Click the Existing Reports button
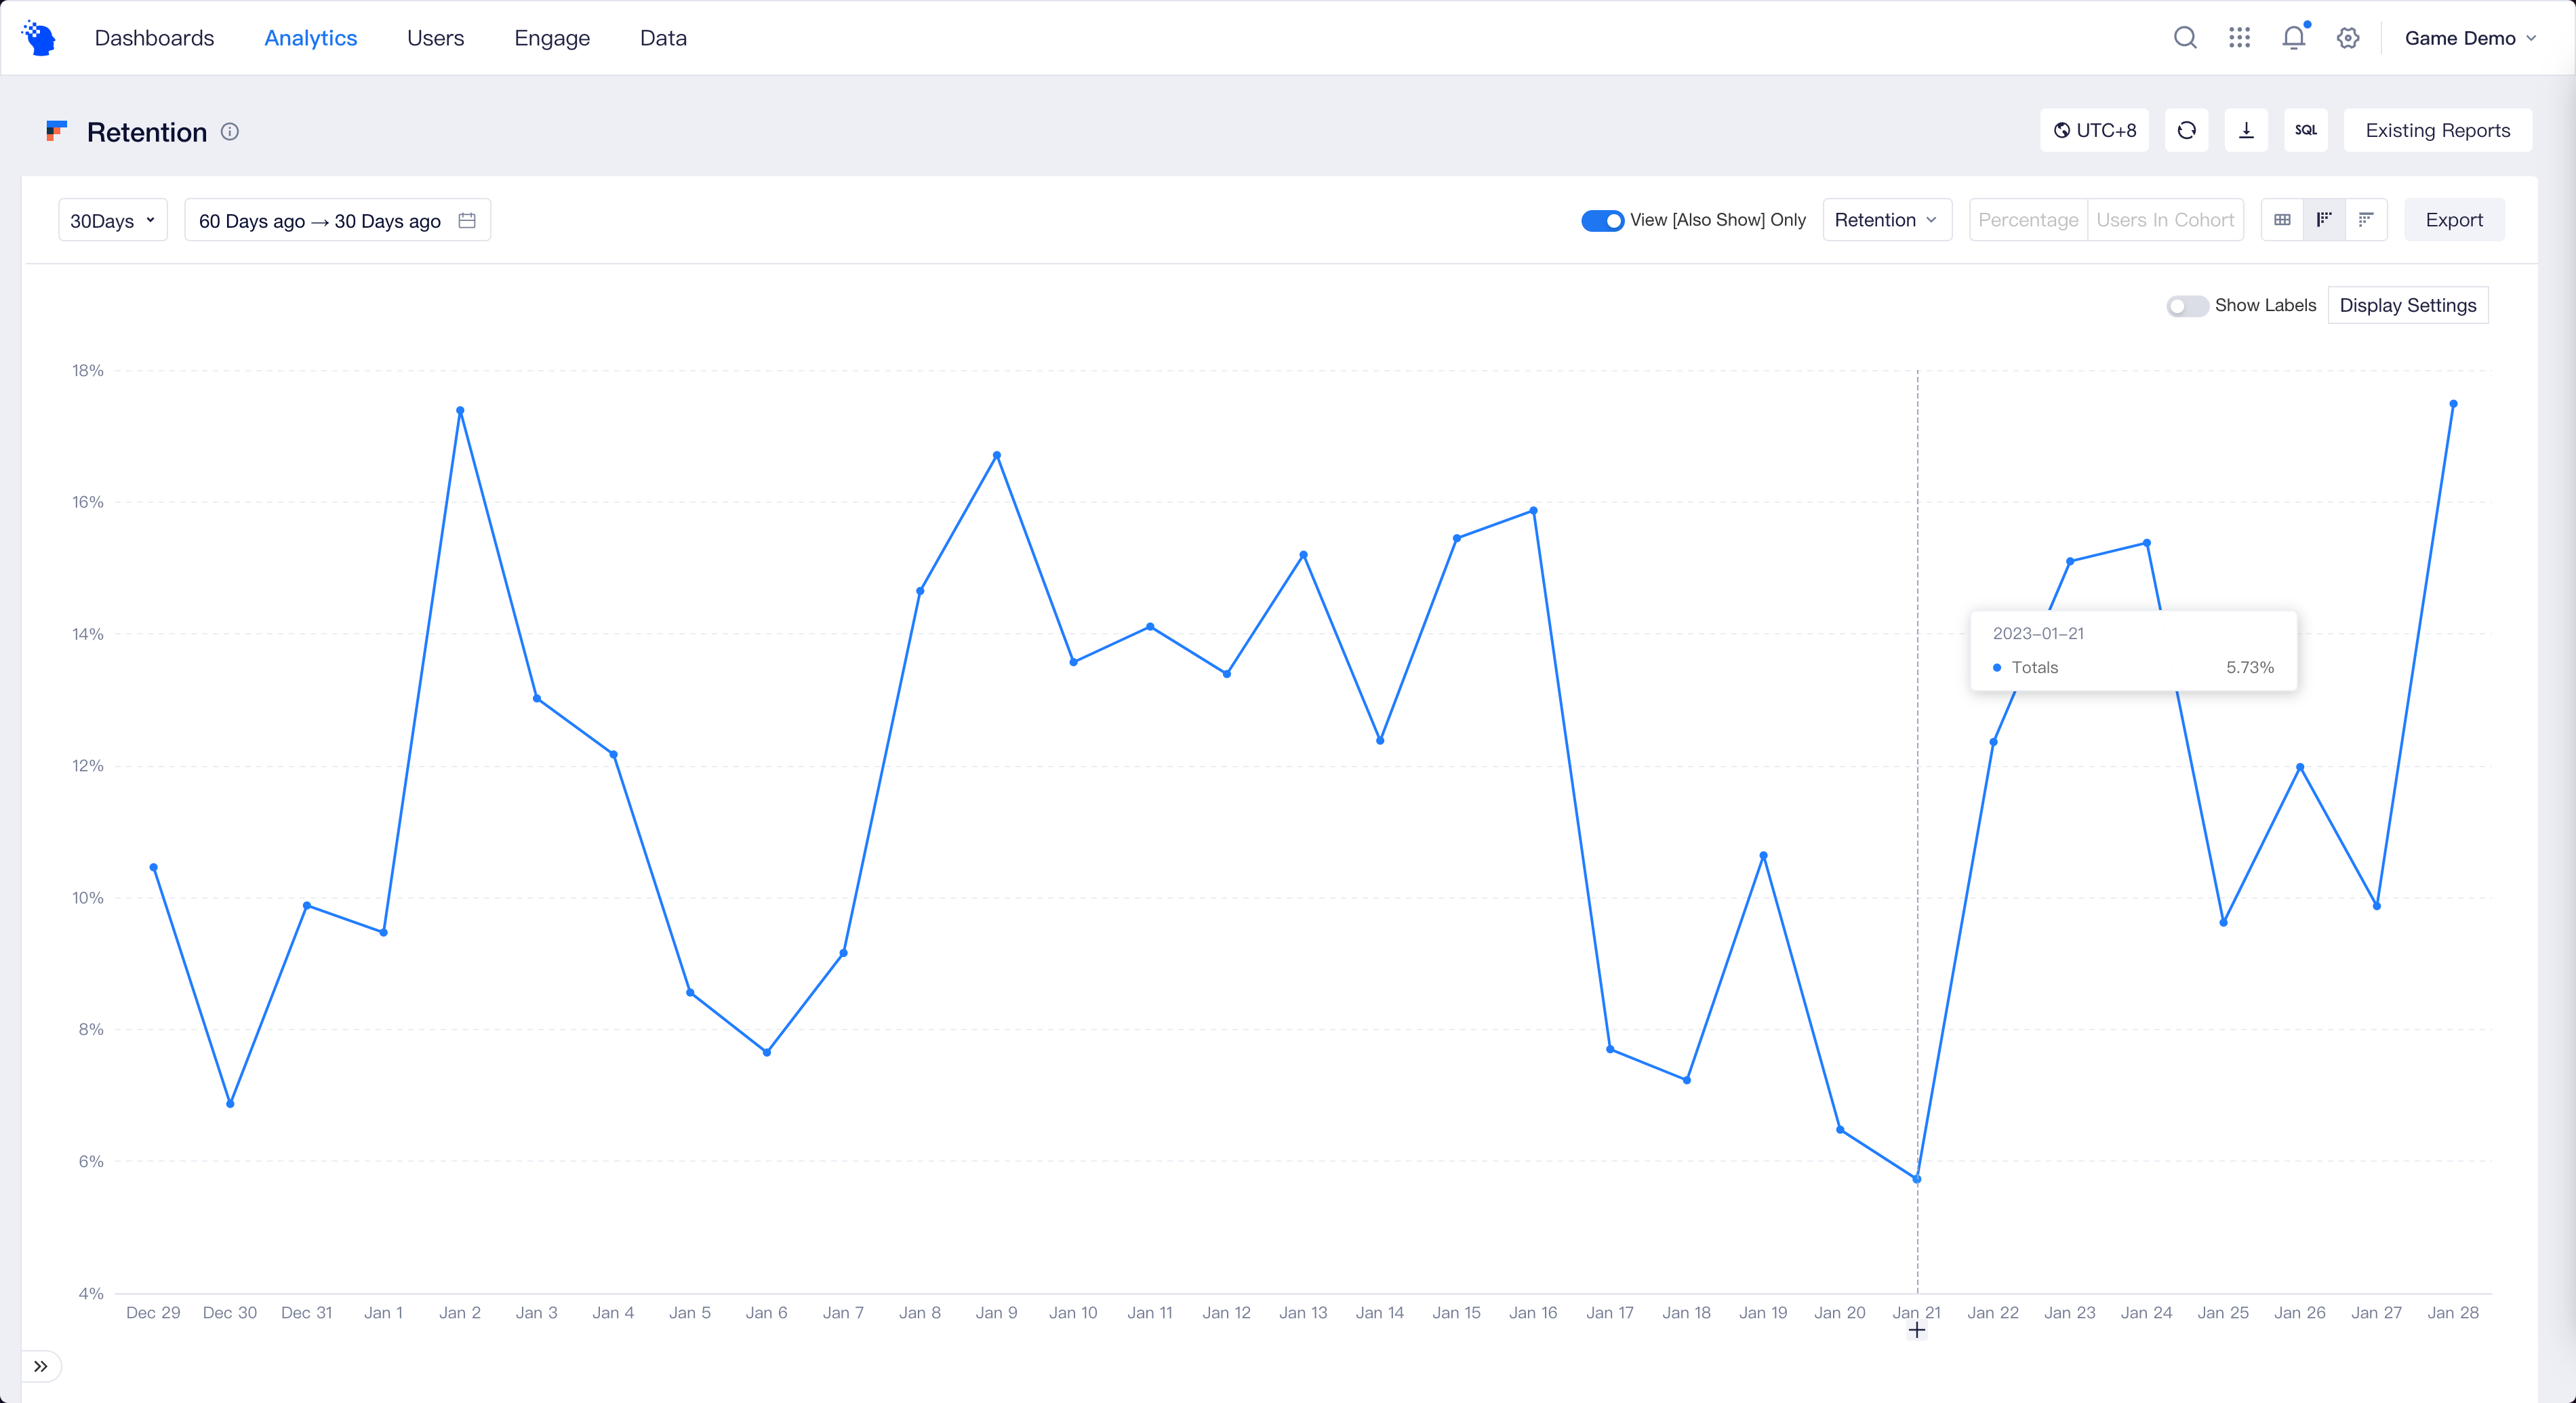 2438,130
